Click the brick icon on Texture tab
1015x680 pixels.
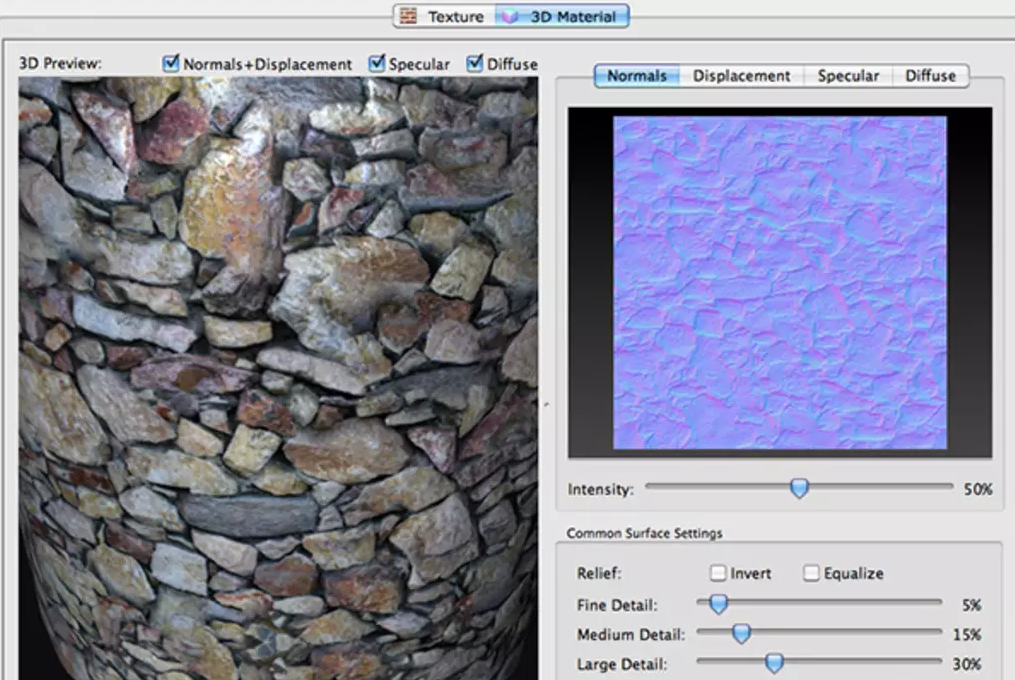pos(406,16)
